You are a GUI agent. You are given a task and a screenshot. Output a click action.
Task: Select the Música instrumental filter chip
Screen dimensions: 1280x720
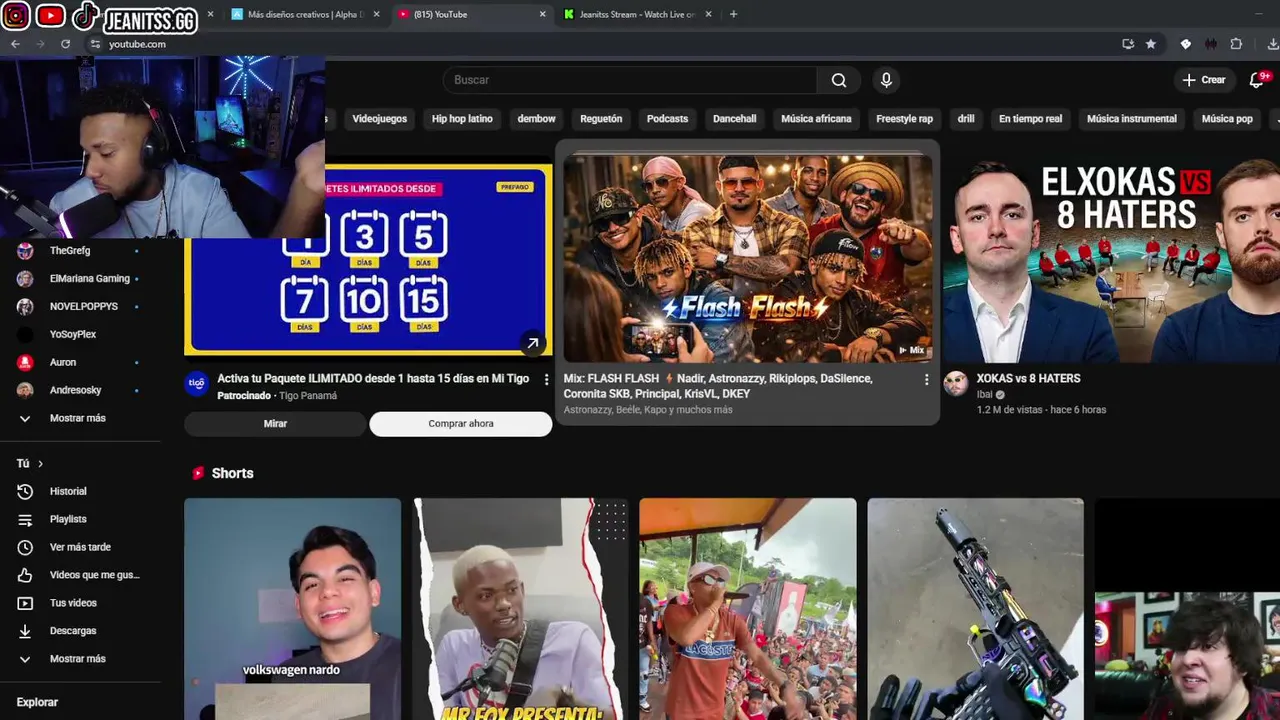pos(1132,119)
